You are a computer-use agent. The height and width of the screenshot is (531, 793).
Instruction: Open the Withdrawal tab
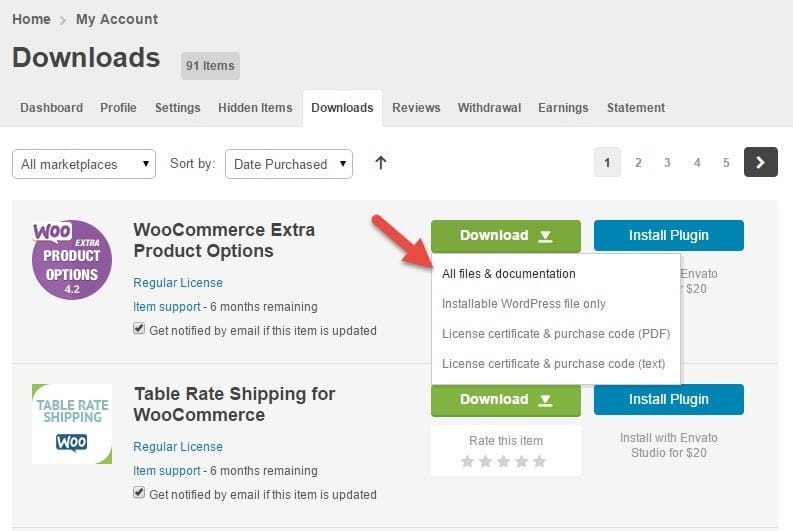click(x=489, y=108)
